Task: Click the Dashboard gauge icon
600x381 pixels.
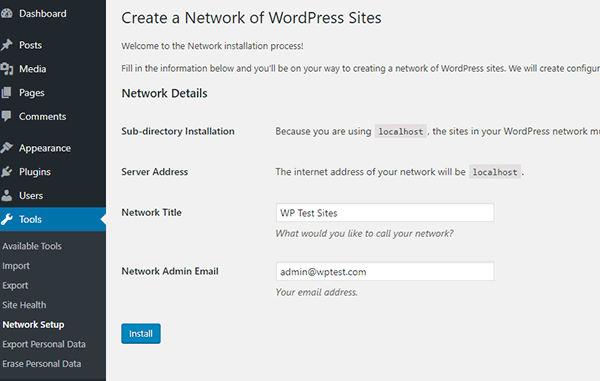Action: click(x=6, y=14)
